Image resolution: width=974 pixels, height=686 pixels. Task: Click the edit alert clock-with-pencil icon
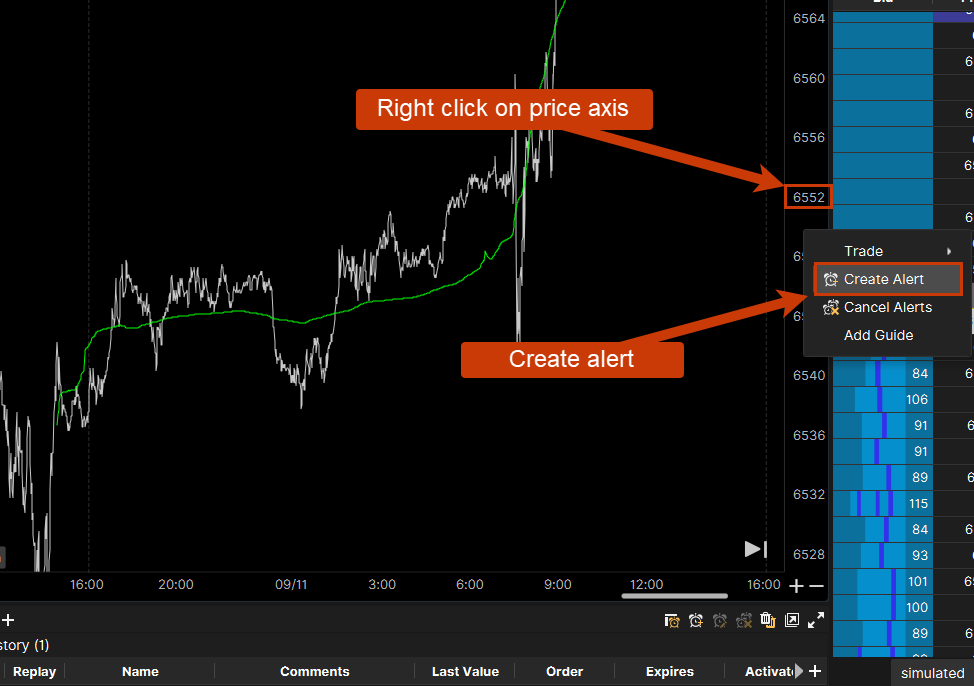tap(720, 620)
